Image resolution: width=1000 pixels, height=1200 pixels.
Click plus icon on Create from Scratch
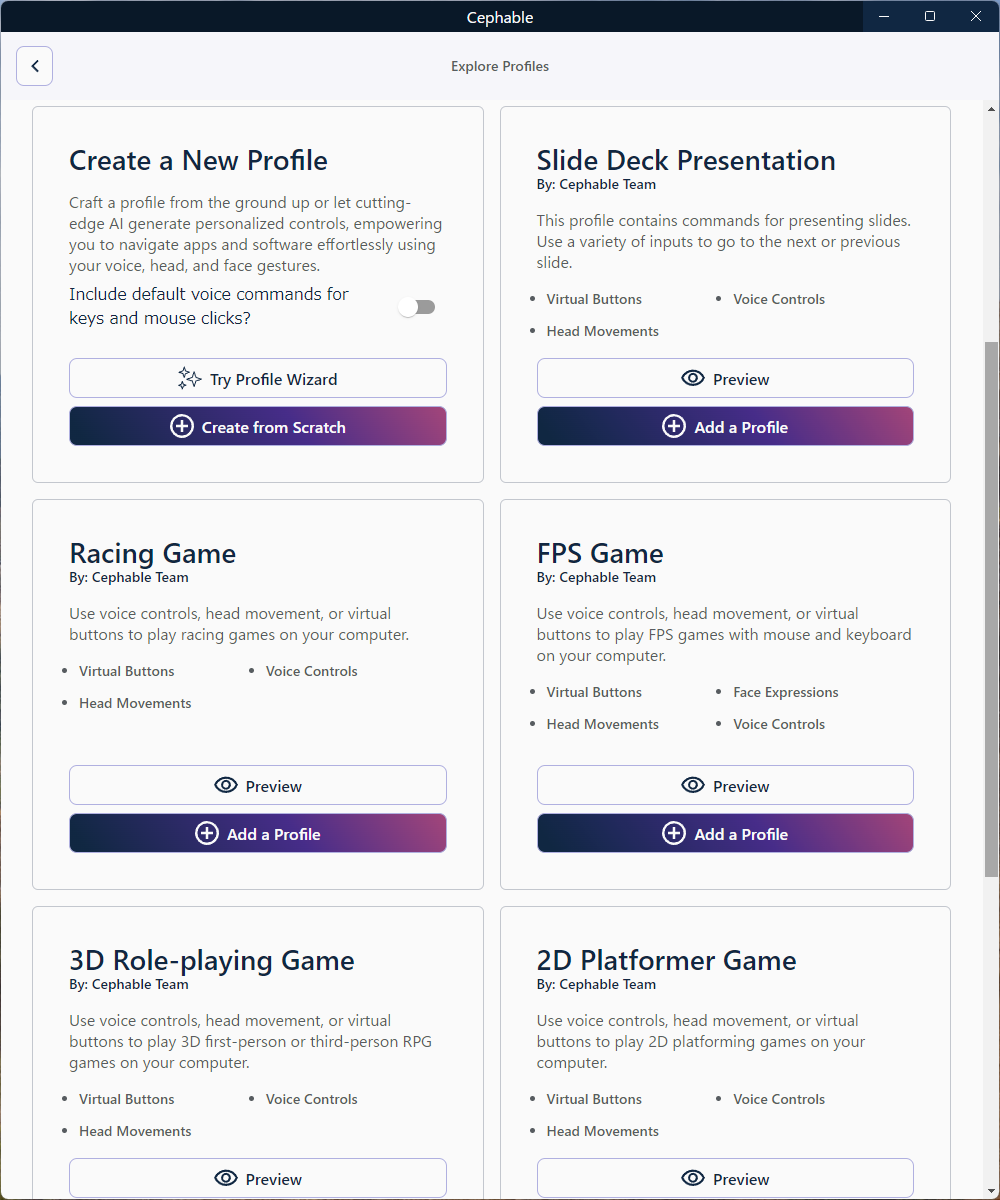point(182,427)
